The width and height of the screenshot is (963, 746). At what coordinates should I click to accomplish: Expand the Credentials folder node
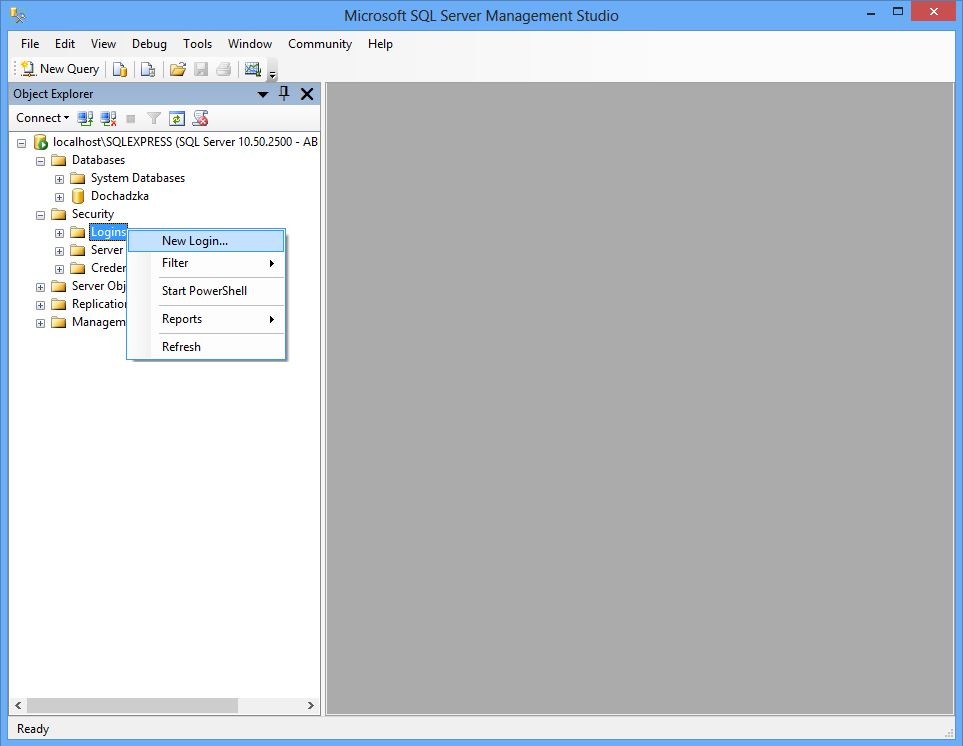tap(60, 269)
